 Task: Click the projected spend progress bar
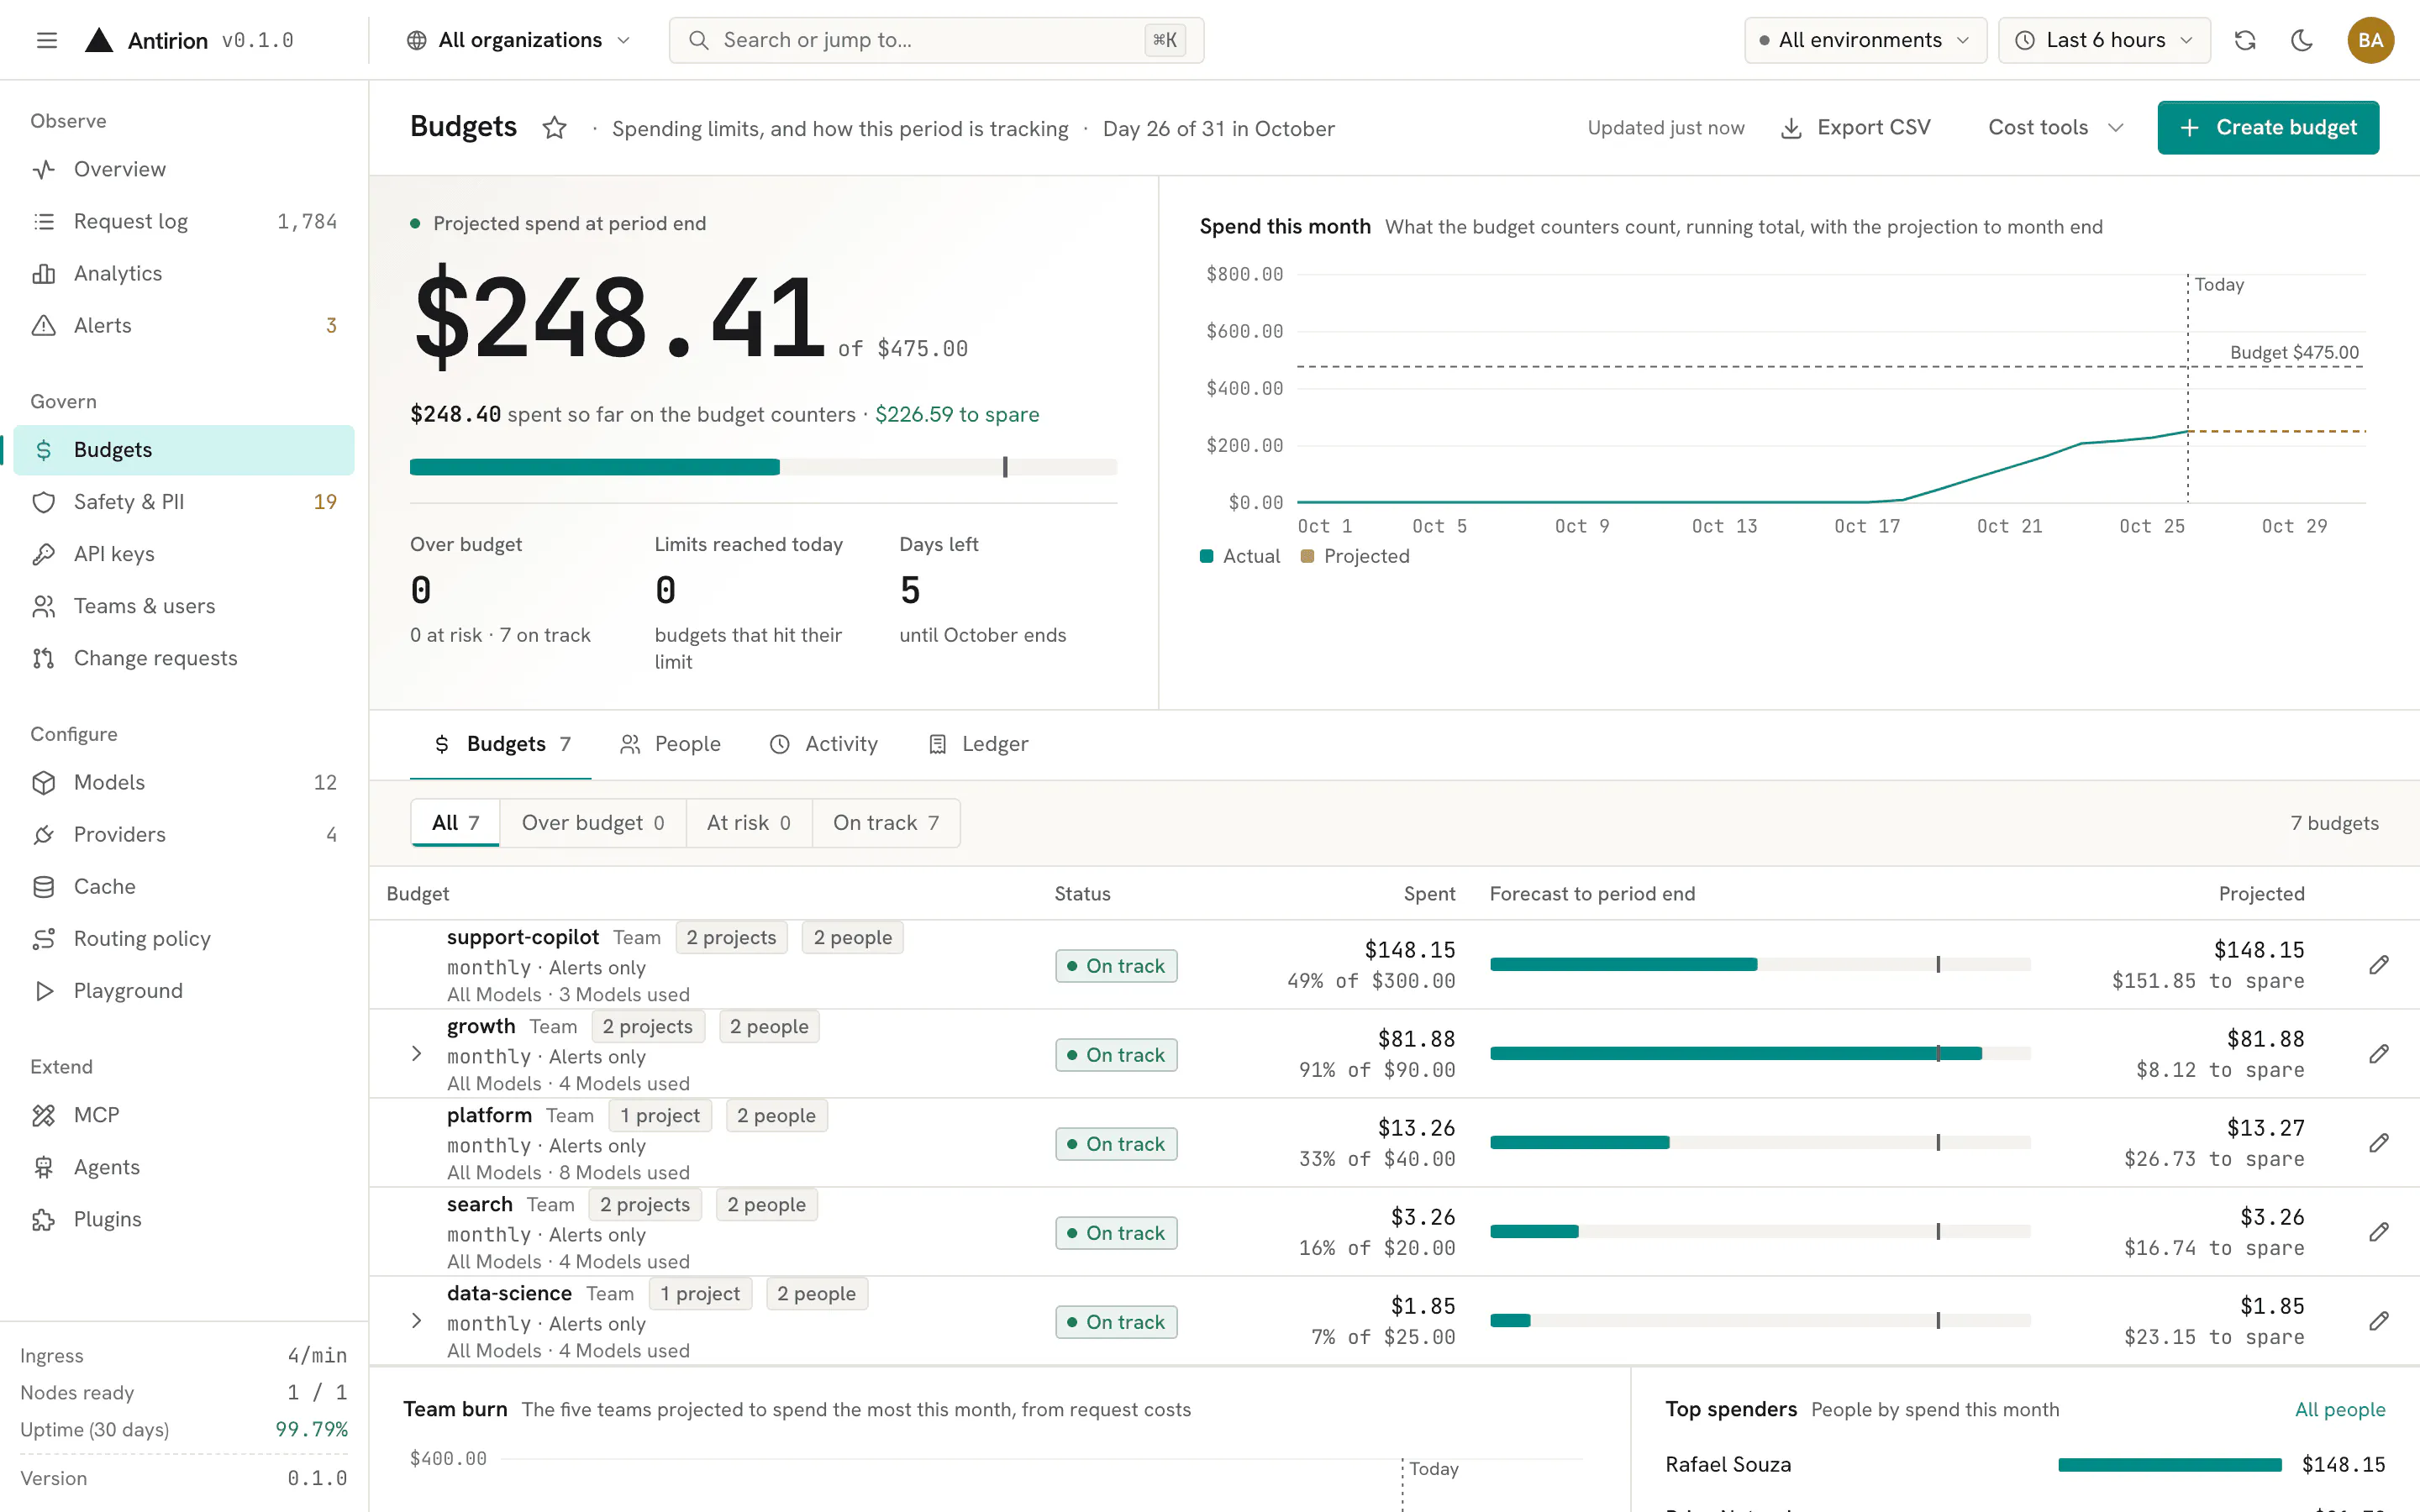pyautogui.click(x=763, y=467)
